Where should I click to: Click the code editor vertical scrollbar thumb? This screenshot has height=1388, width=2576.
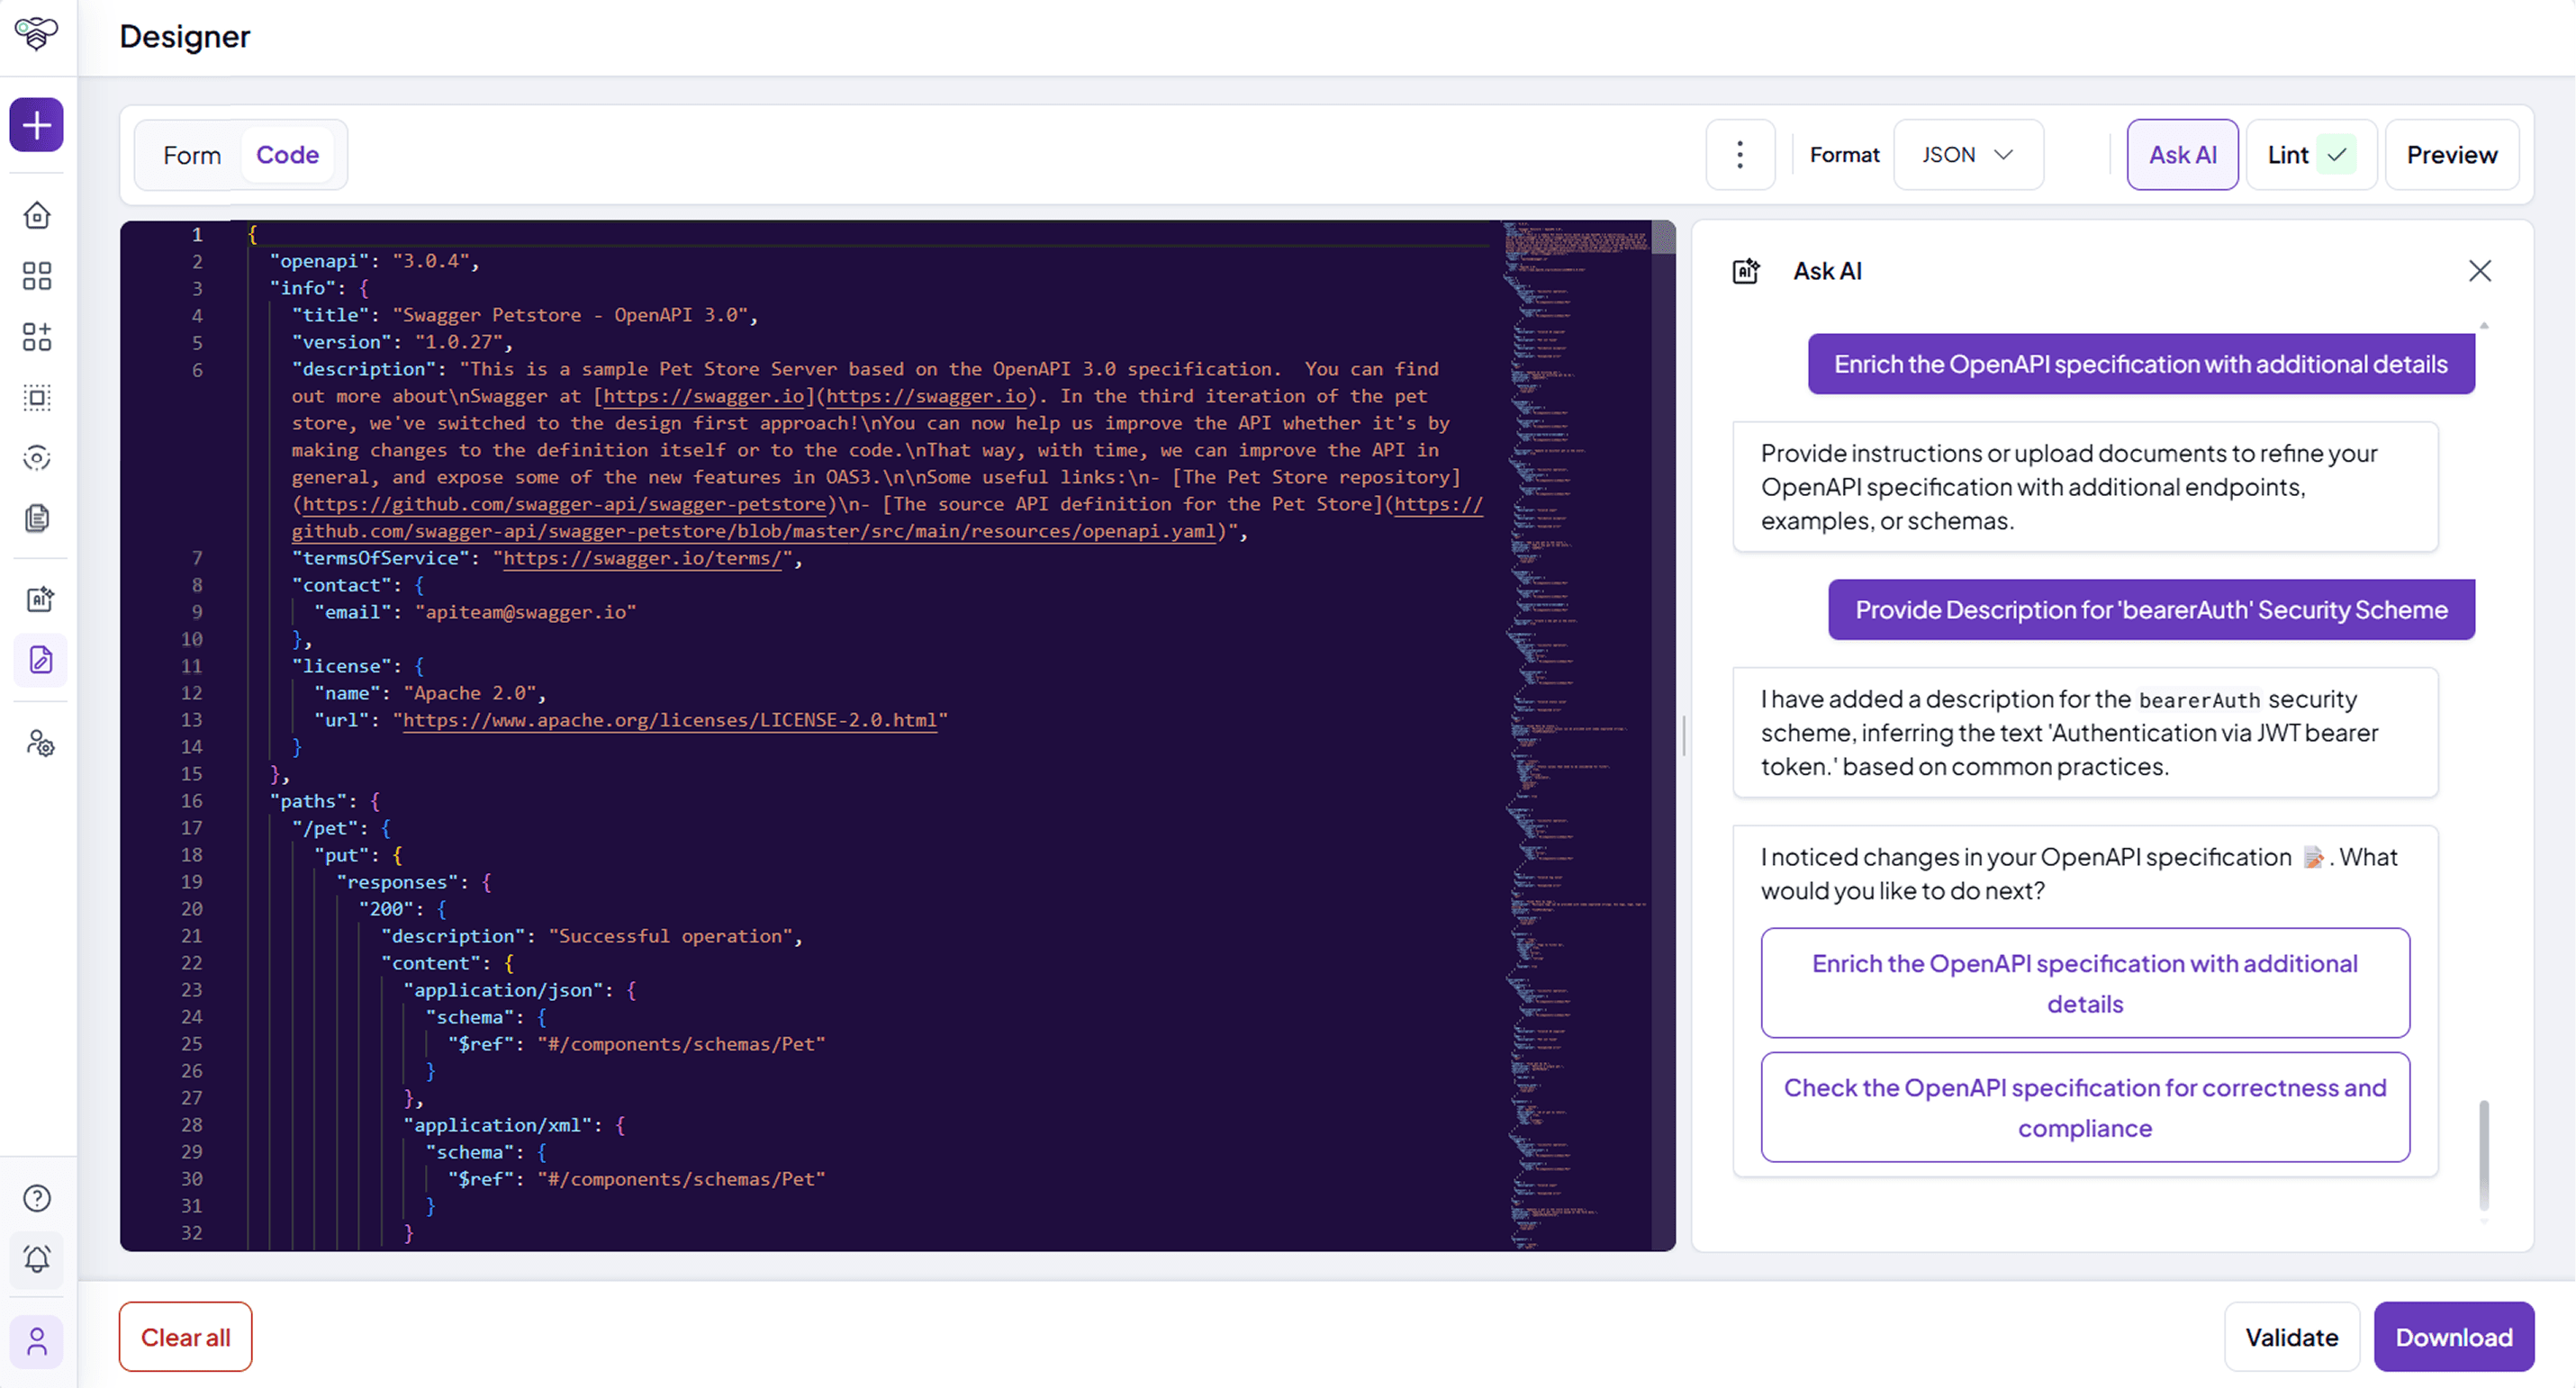coord(1664,238)
